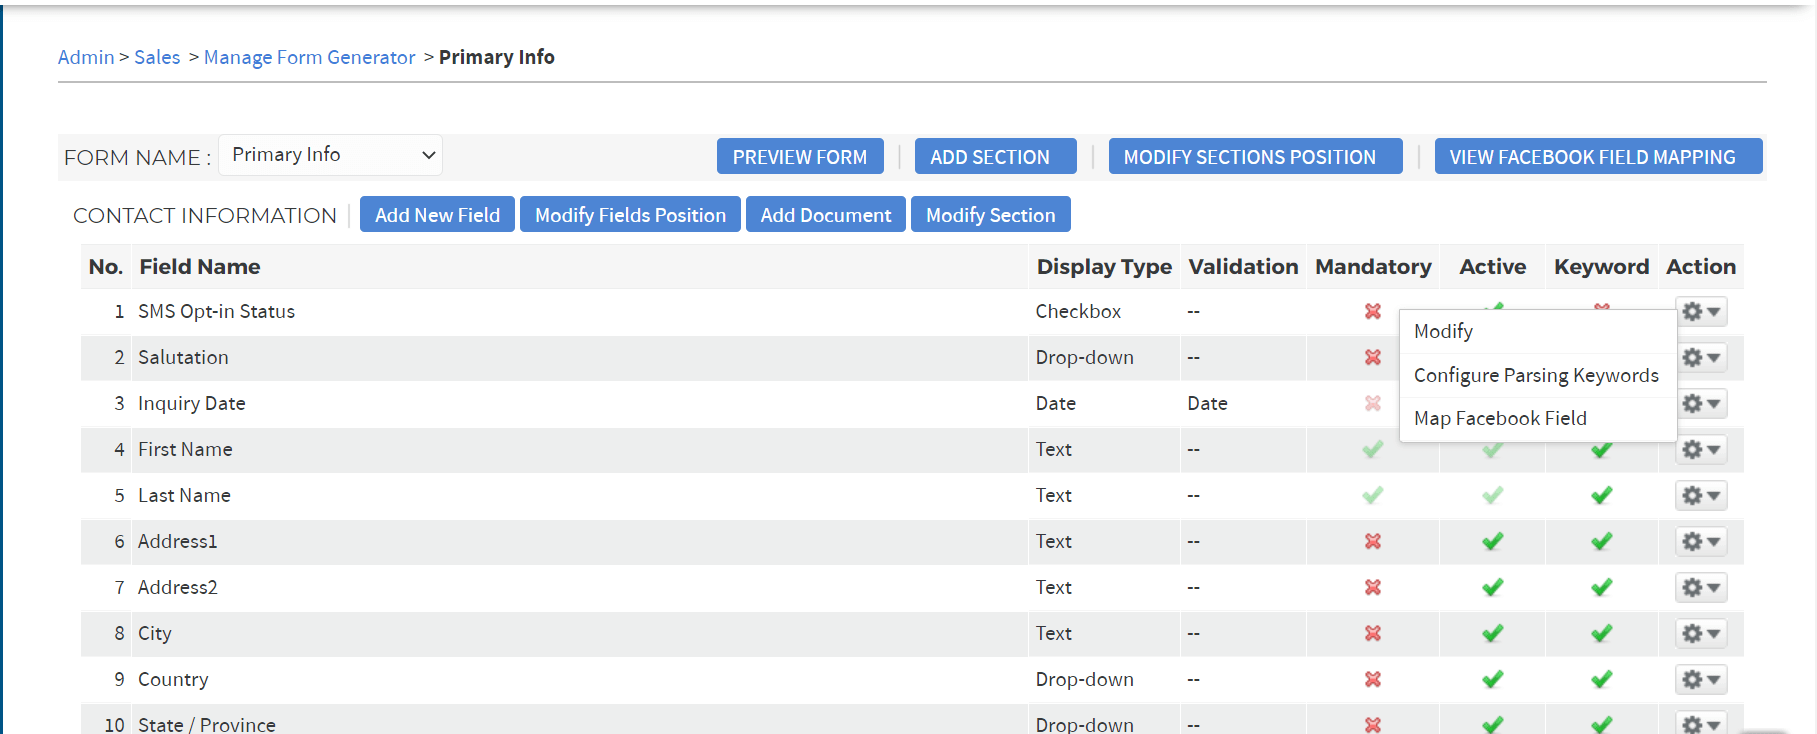The height and width of the screenshot is (734, 1817).
Task: Toggle Active status for Address1 field
Action: (1492, 541)
